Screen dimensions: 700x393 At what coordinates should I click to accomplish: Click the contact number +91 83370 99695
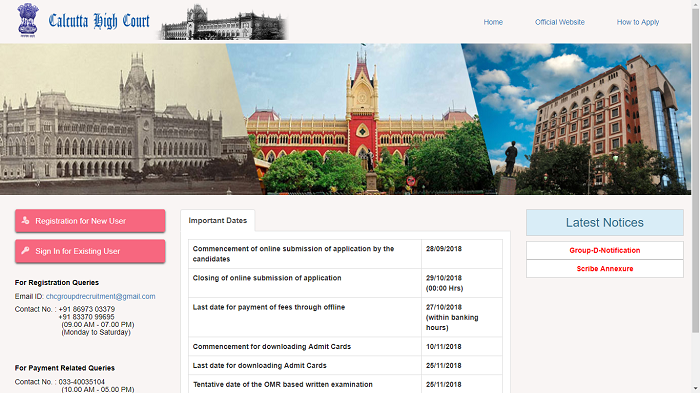coord(87,317)
